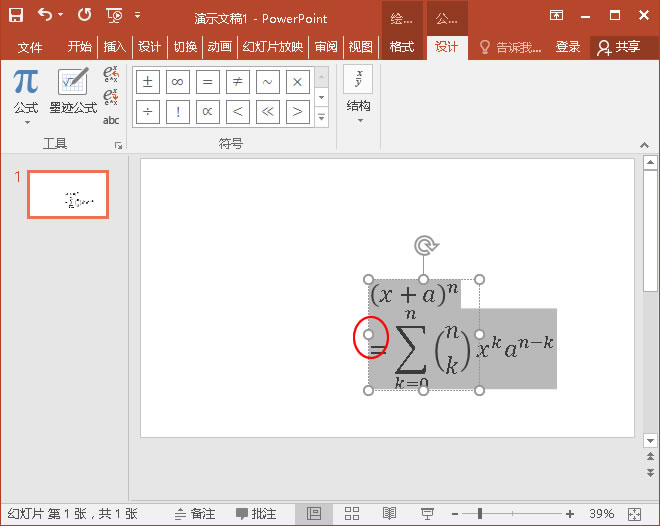Click the 共享 share button
660x526 pixels.
click(x=618, y=47)
